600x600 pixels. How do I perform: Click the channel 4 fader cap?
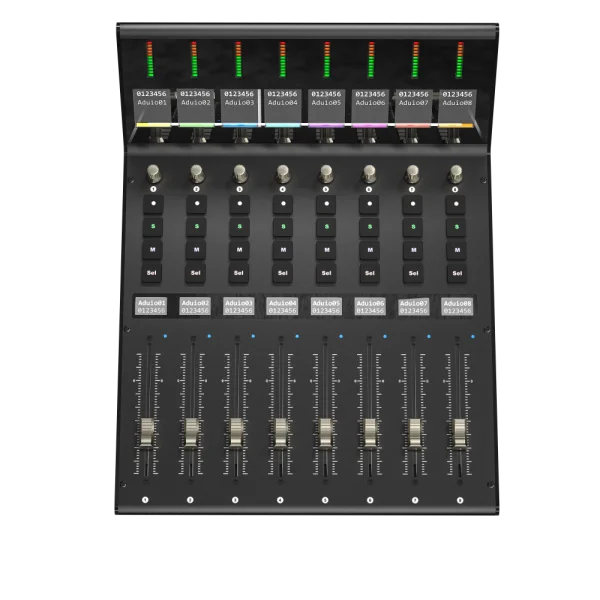click(281, 432)
